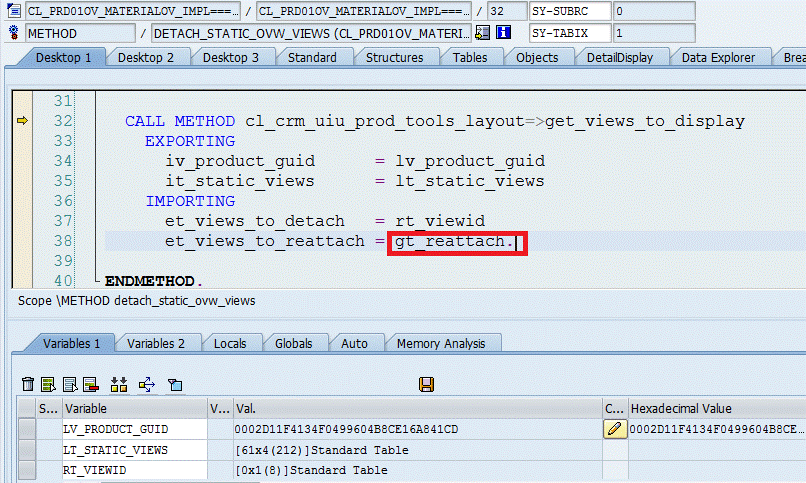This screenshot has height=483, width=806.
Task: Select the row selector for LT_STATIC_VIEWS
Action: tap(27, 450)
